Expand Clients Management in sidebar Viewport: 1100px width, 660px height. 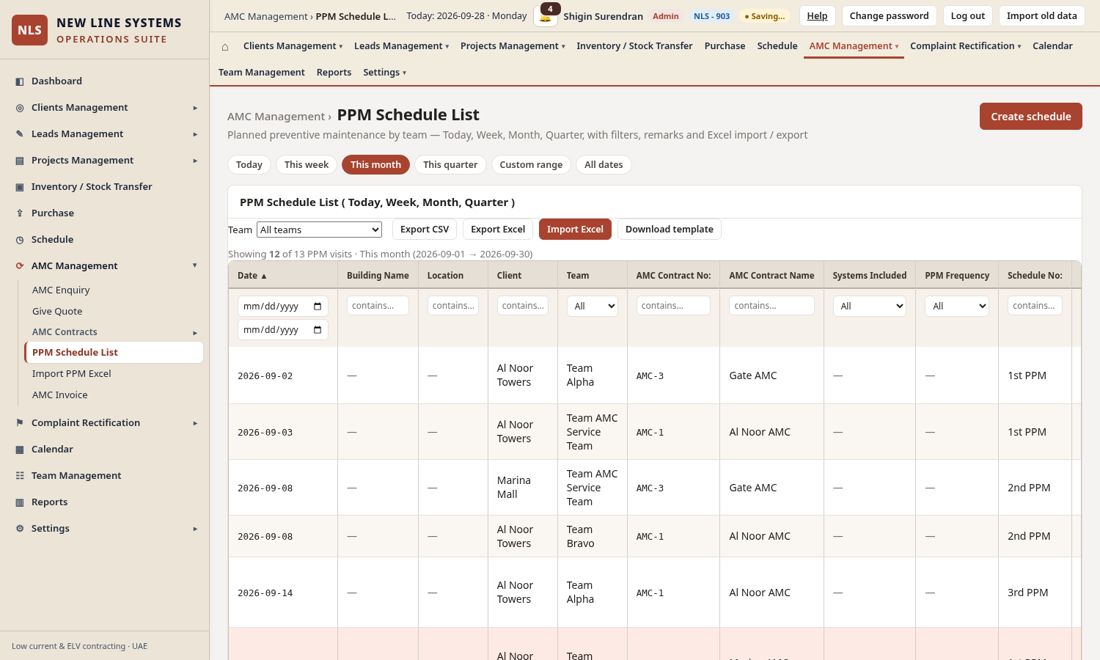pos(195,108)
